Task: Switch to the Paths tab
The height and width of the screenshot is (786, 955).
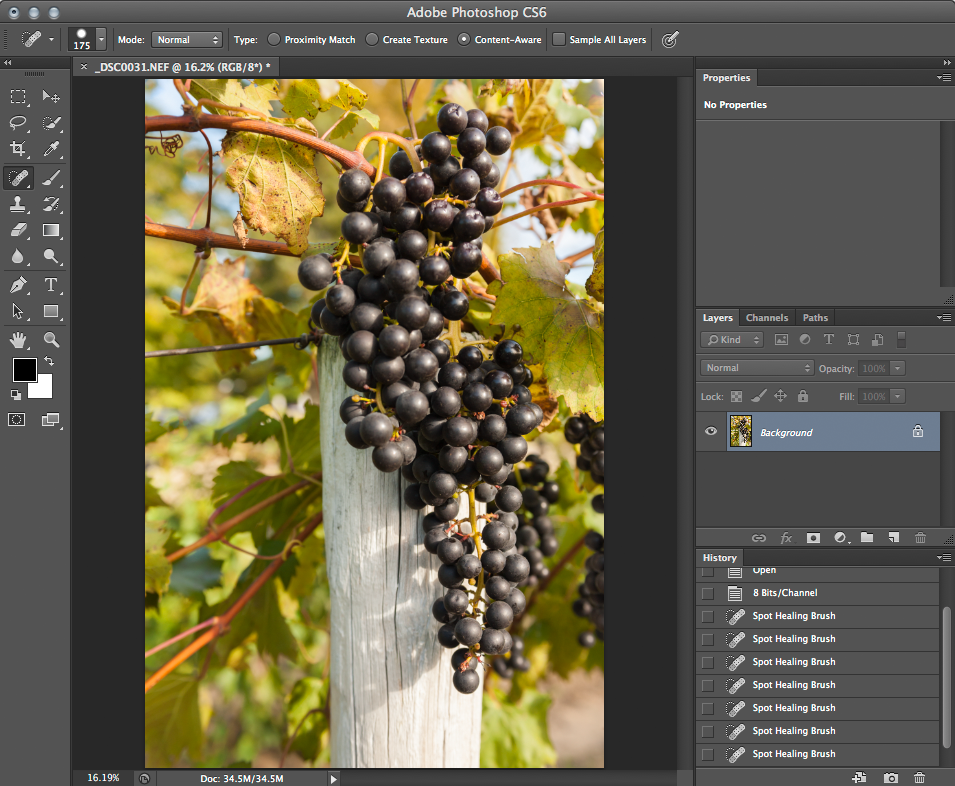Action: point(815,317)
